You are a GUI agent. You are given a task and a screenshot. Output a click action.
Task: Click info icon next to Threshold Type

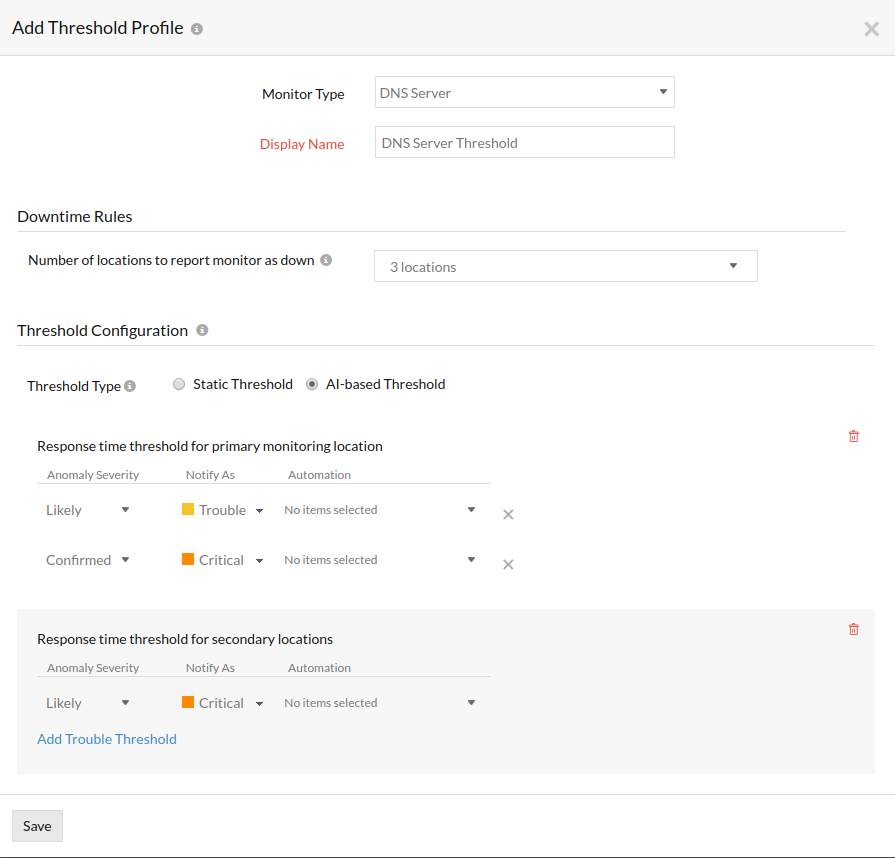[x=130, y=386]
